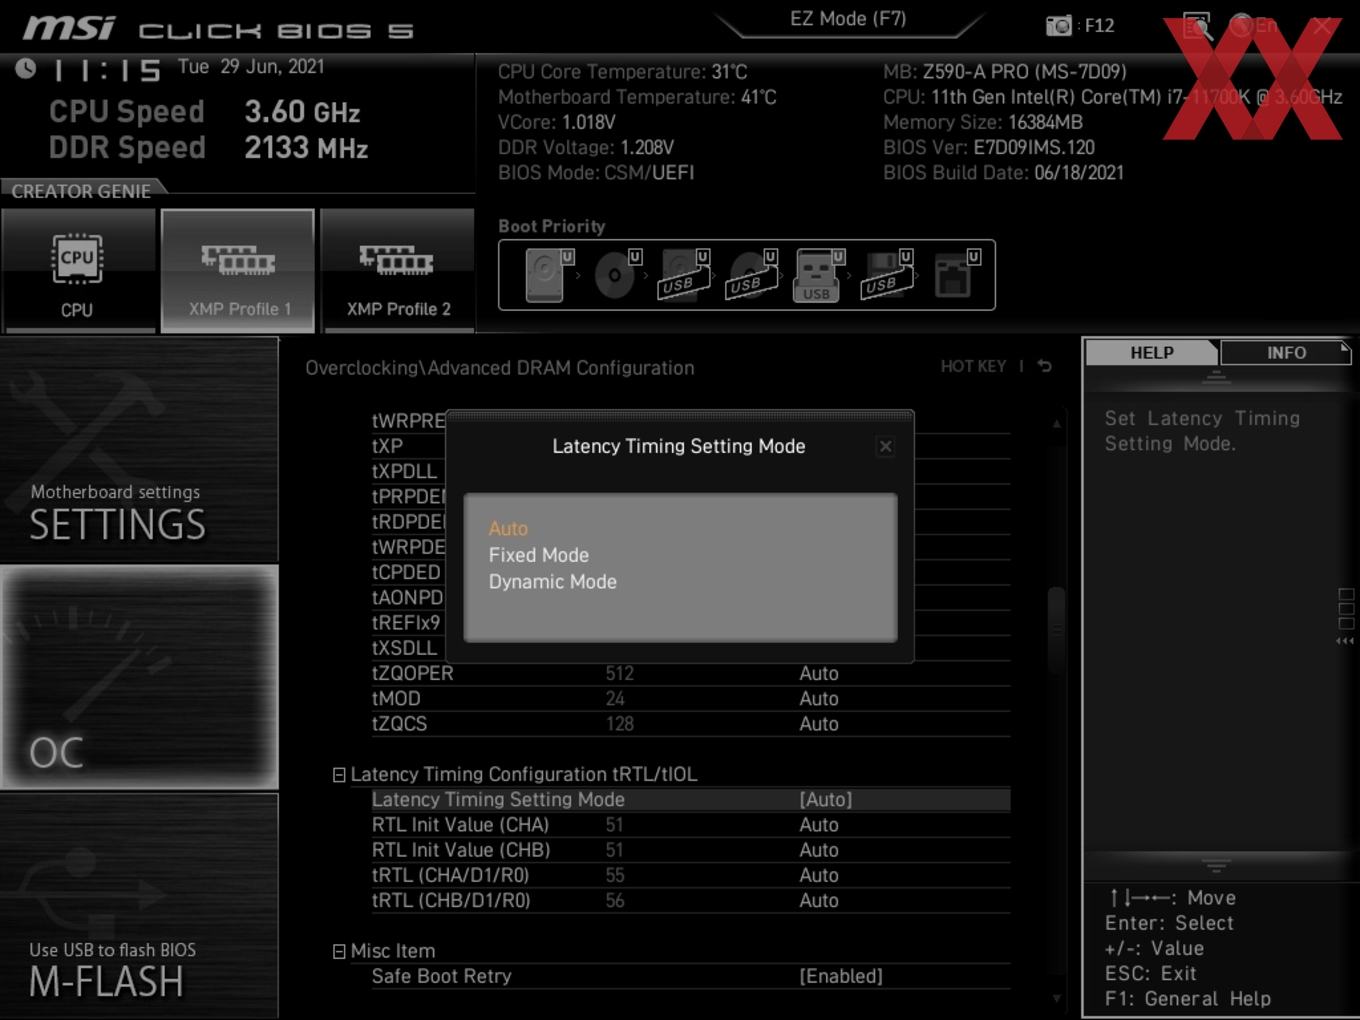The image size is (1360, 1020).
Task: Select the USB hard disk boot icon
Action: point(684,275)
